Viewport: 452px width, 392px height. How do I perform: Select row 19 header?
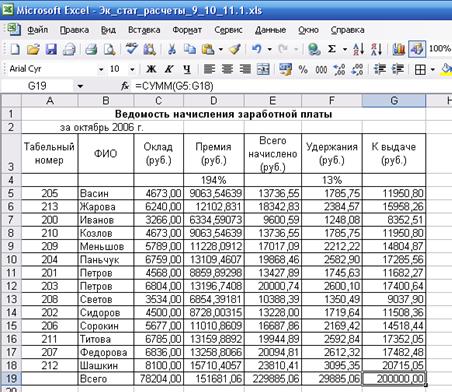pos(11,379)
